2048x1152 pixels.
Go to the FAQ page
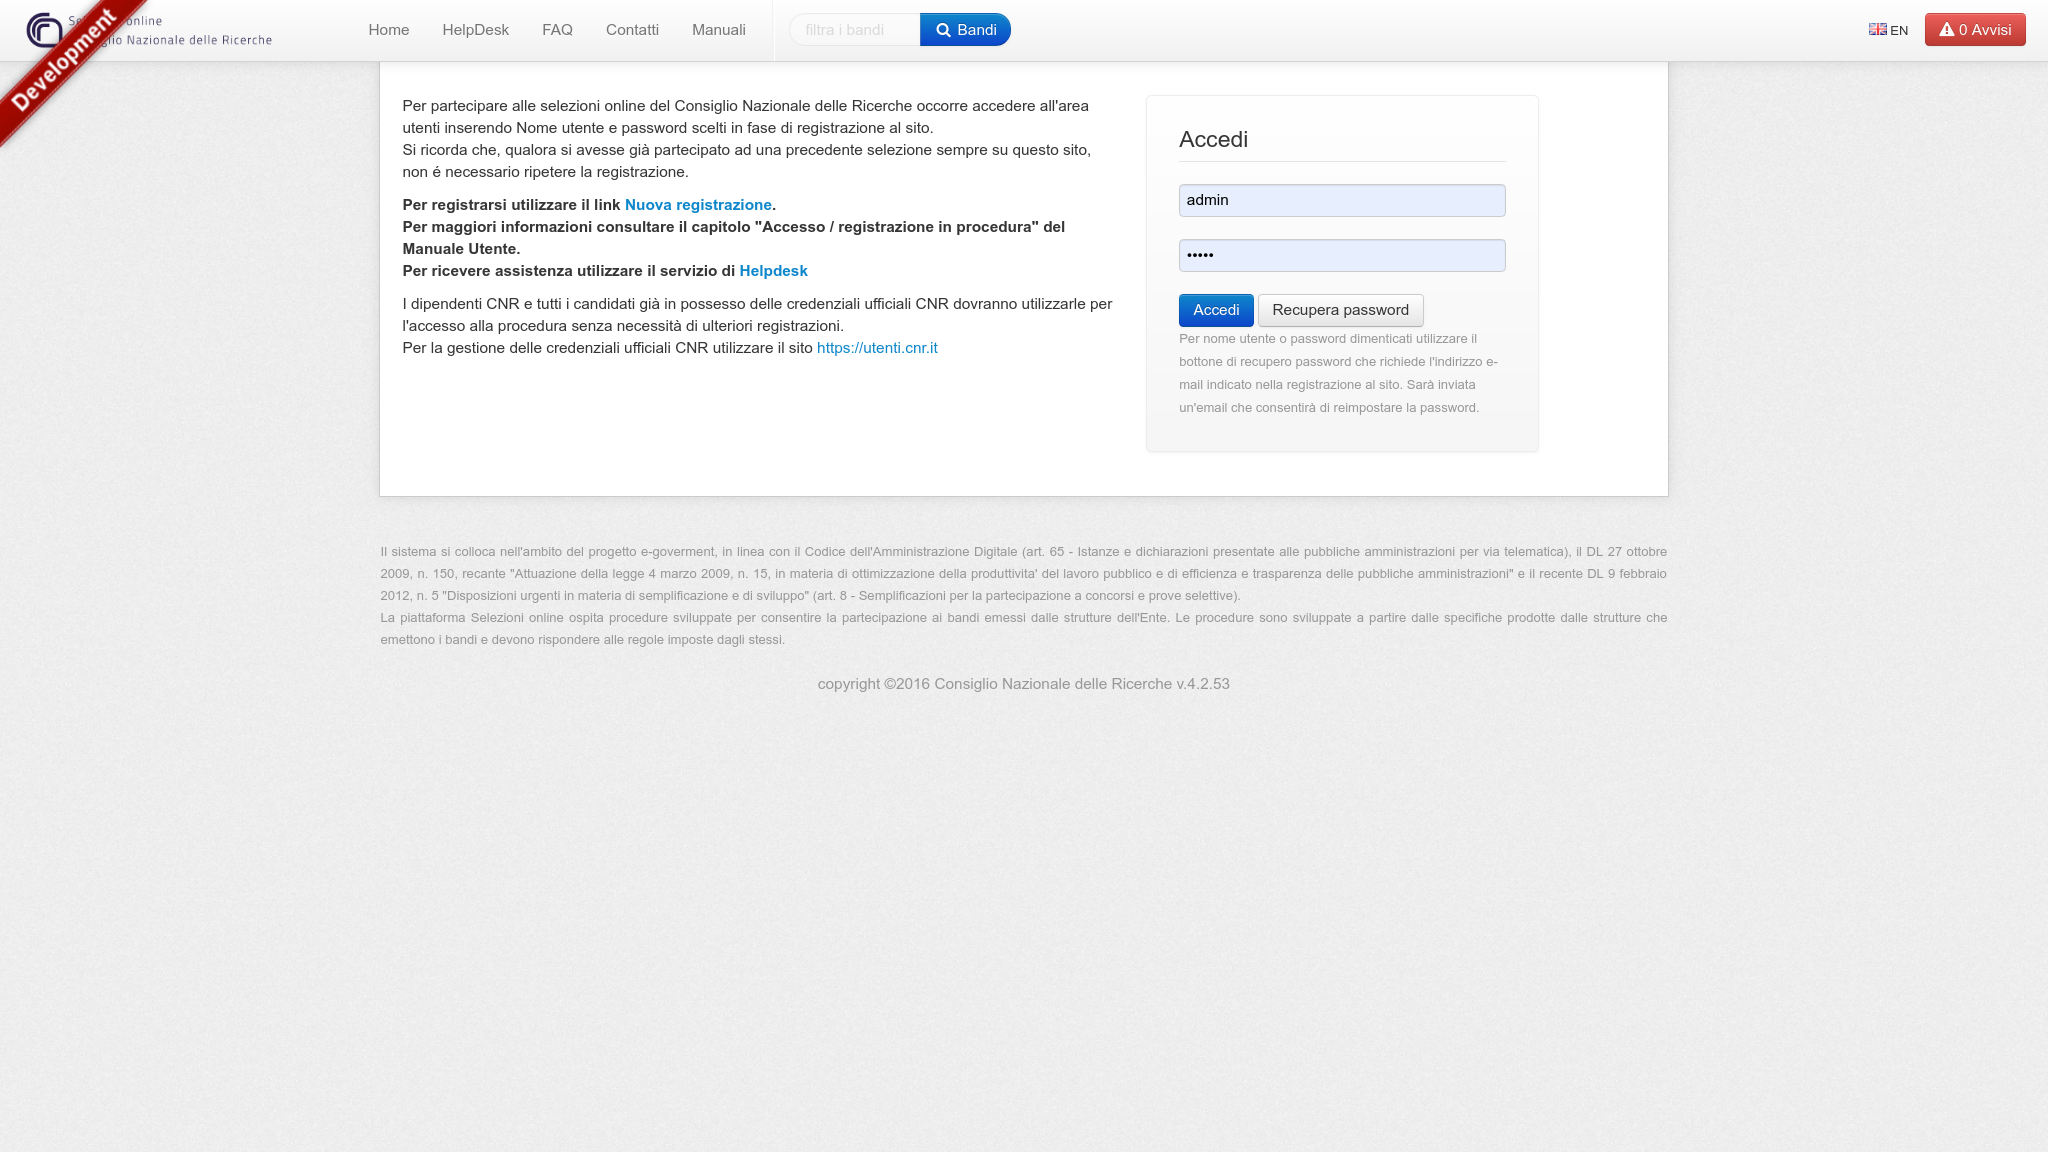click(557, 30)
